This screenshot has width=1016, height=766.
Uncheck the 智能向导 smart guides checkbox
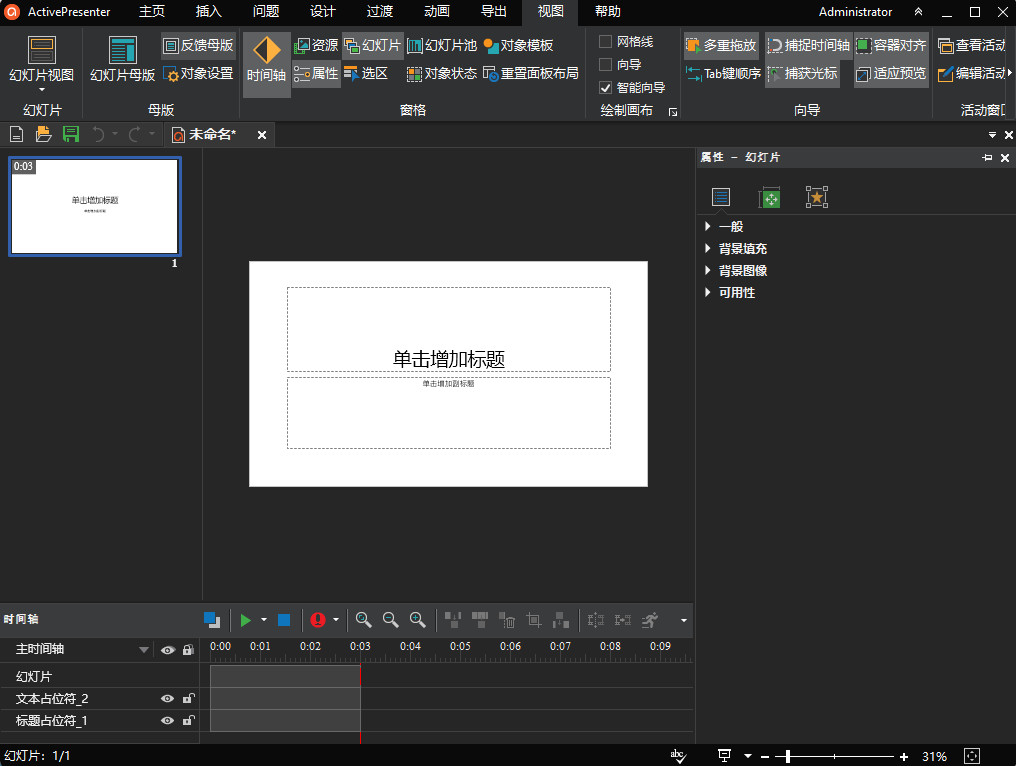605,87
